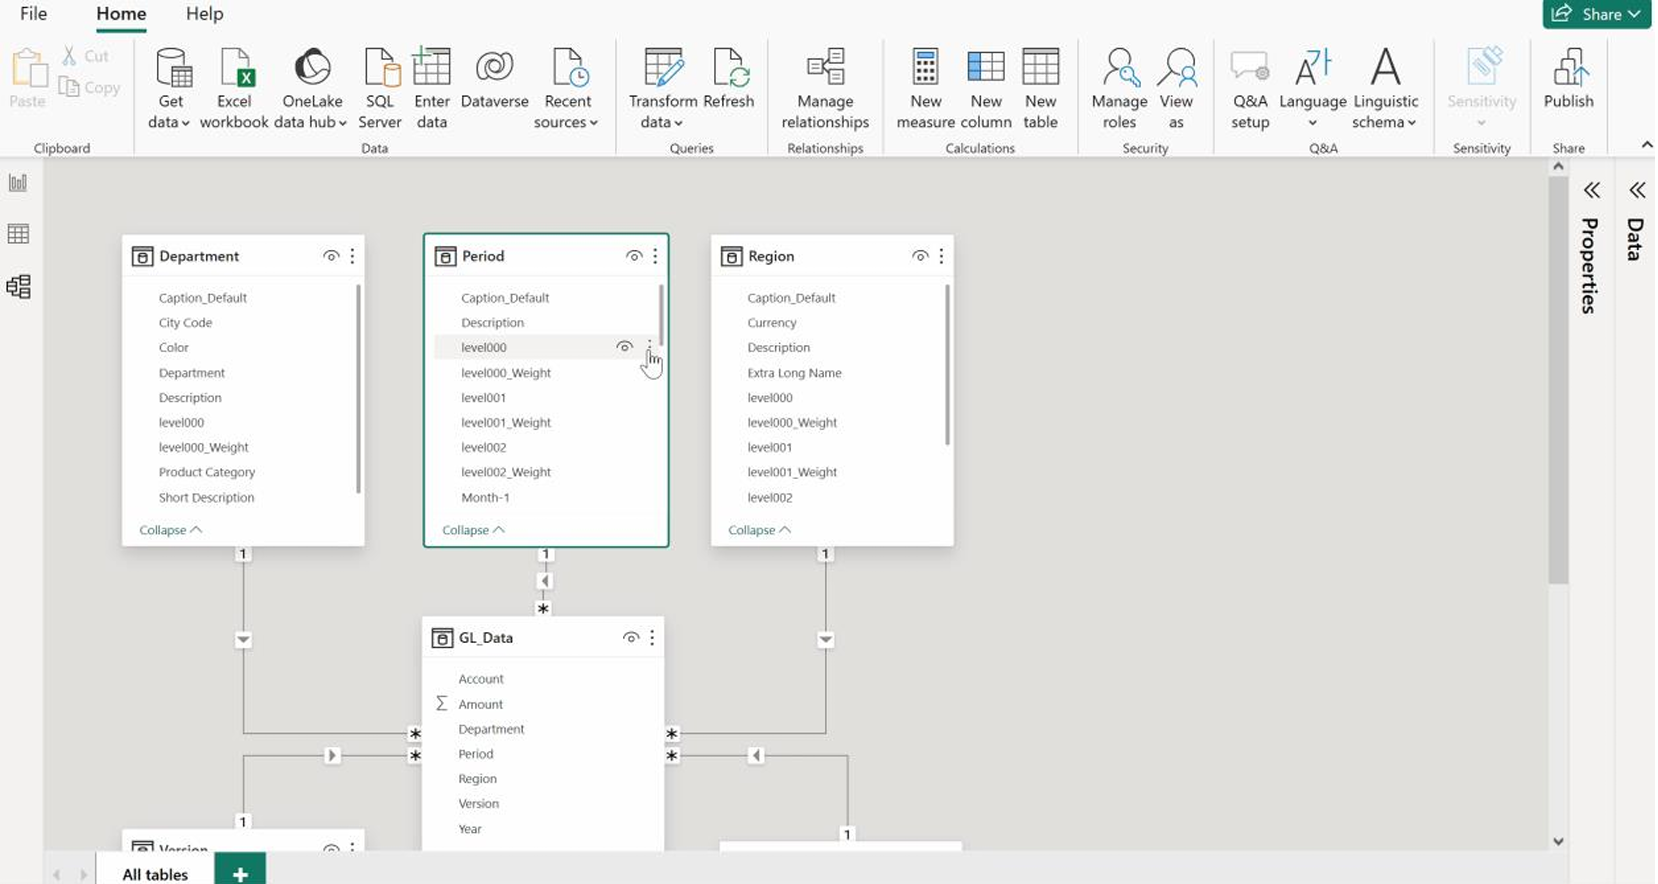Toggle visibility of the Region table
The height and width of the screenshot is (884, 1658).
920,256
